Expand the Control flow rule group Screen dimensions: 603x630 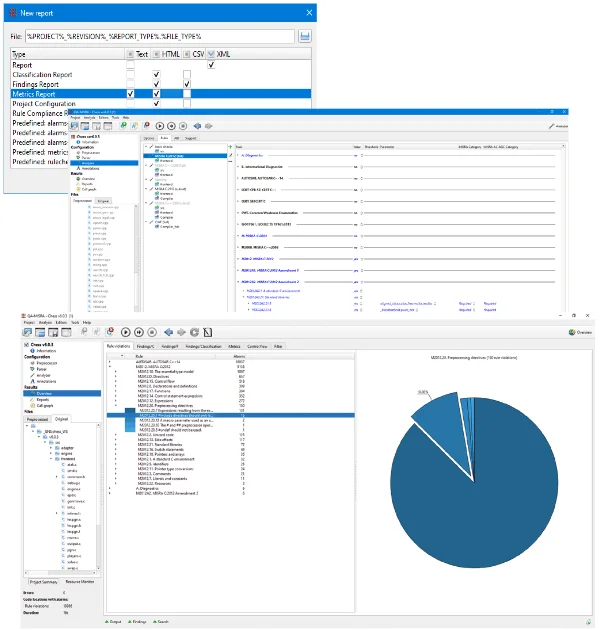[116, 381]
